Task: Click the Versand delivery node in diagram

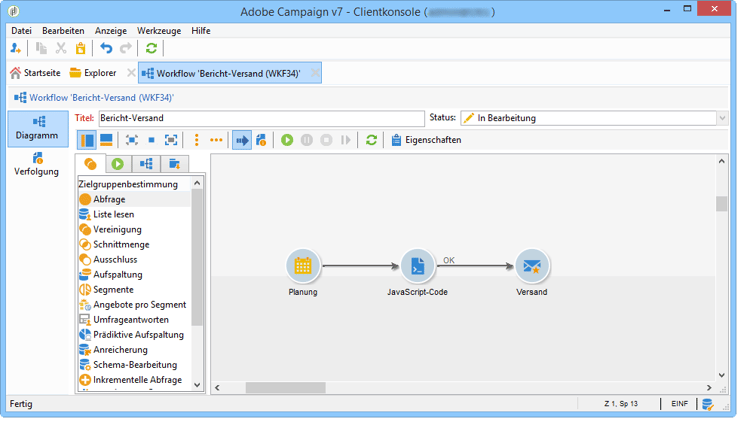Action: [x=532, y=265]
